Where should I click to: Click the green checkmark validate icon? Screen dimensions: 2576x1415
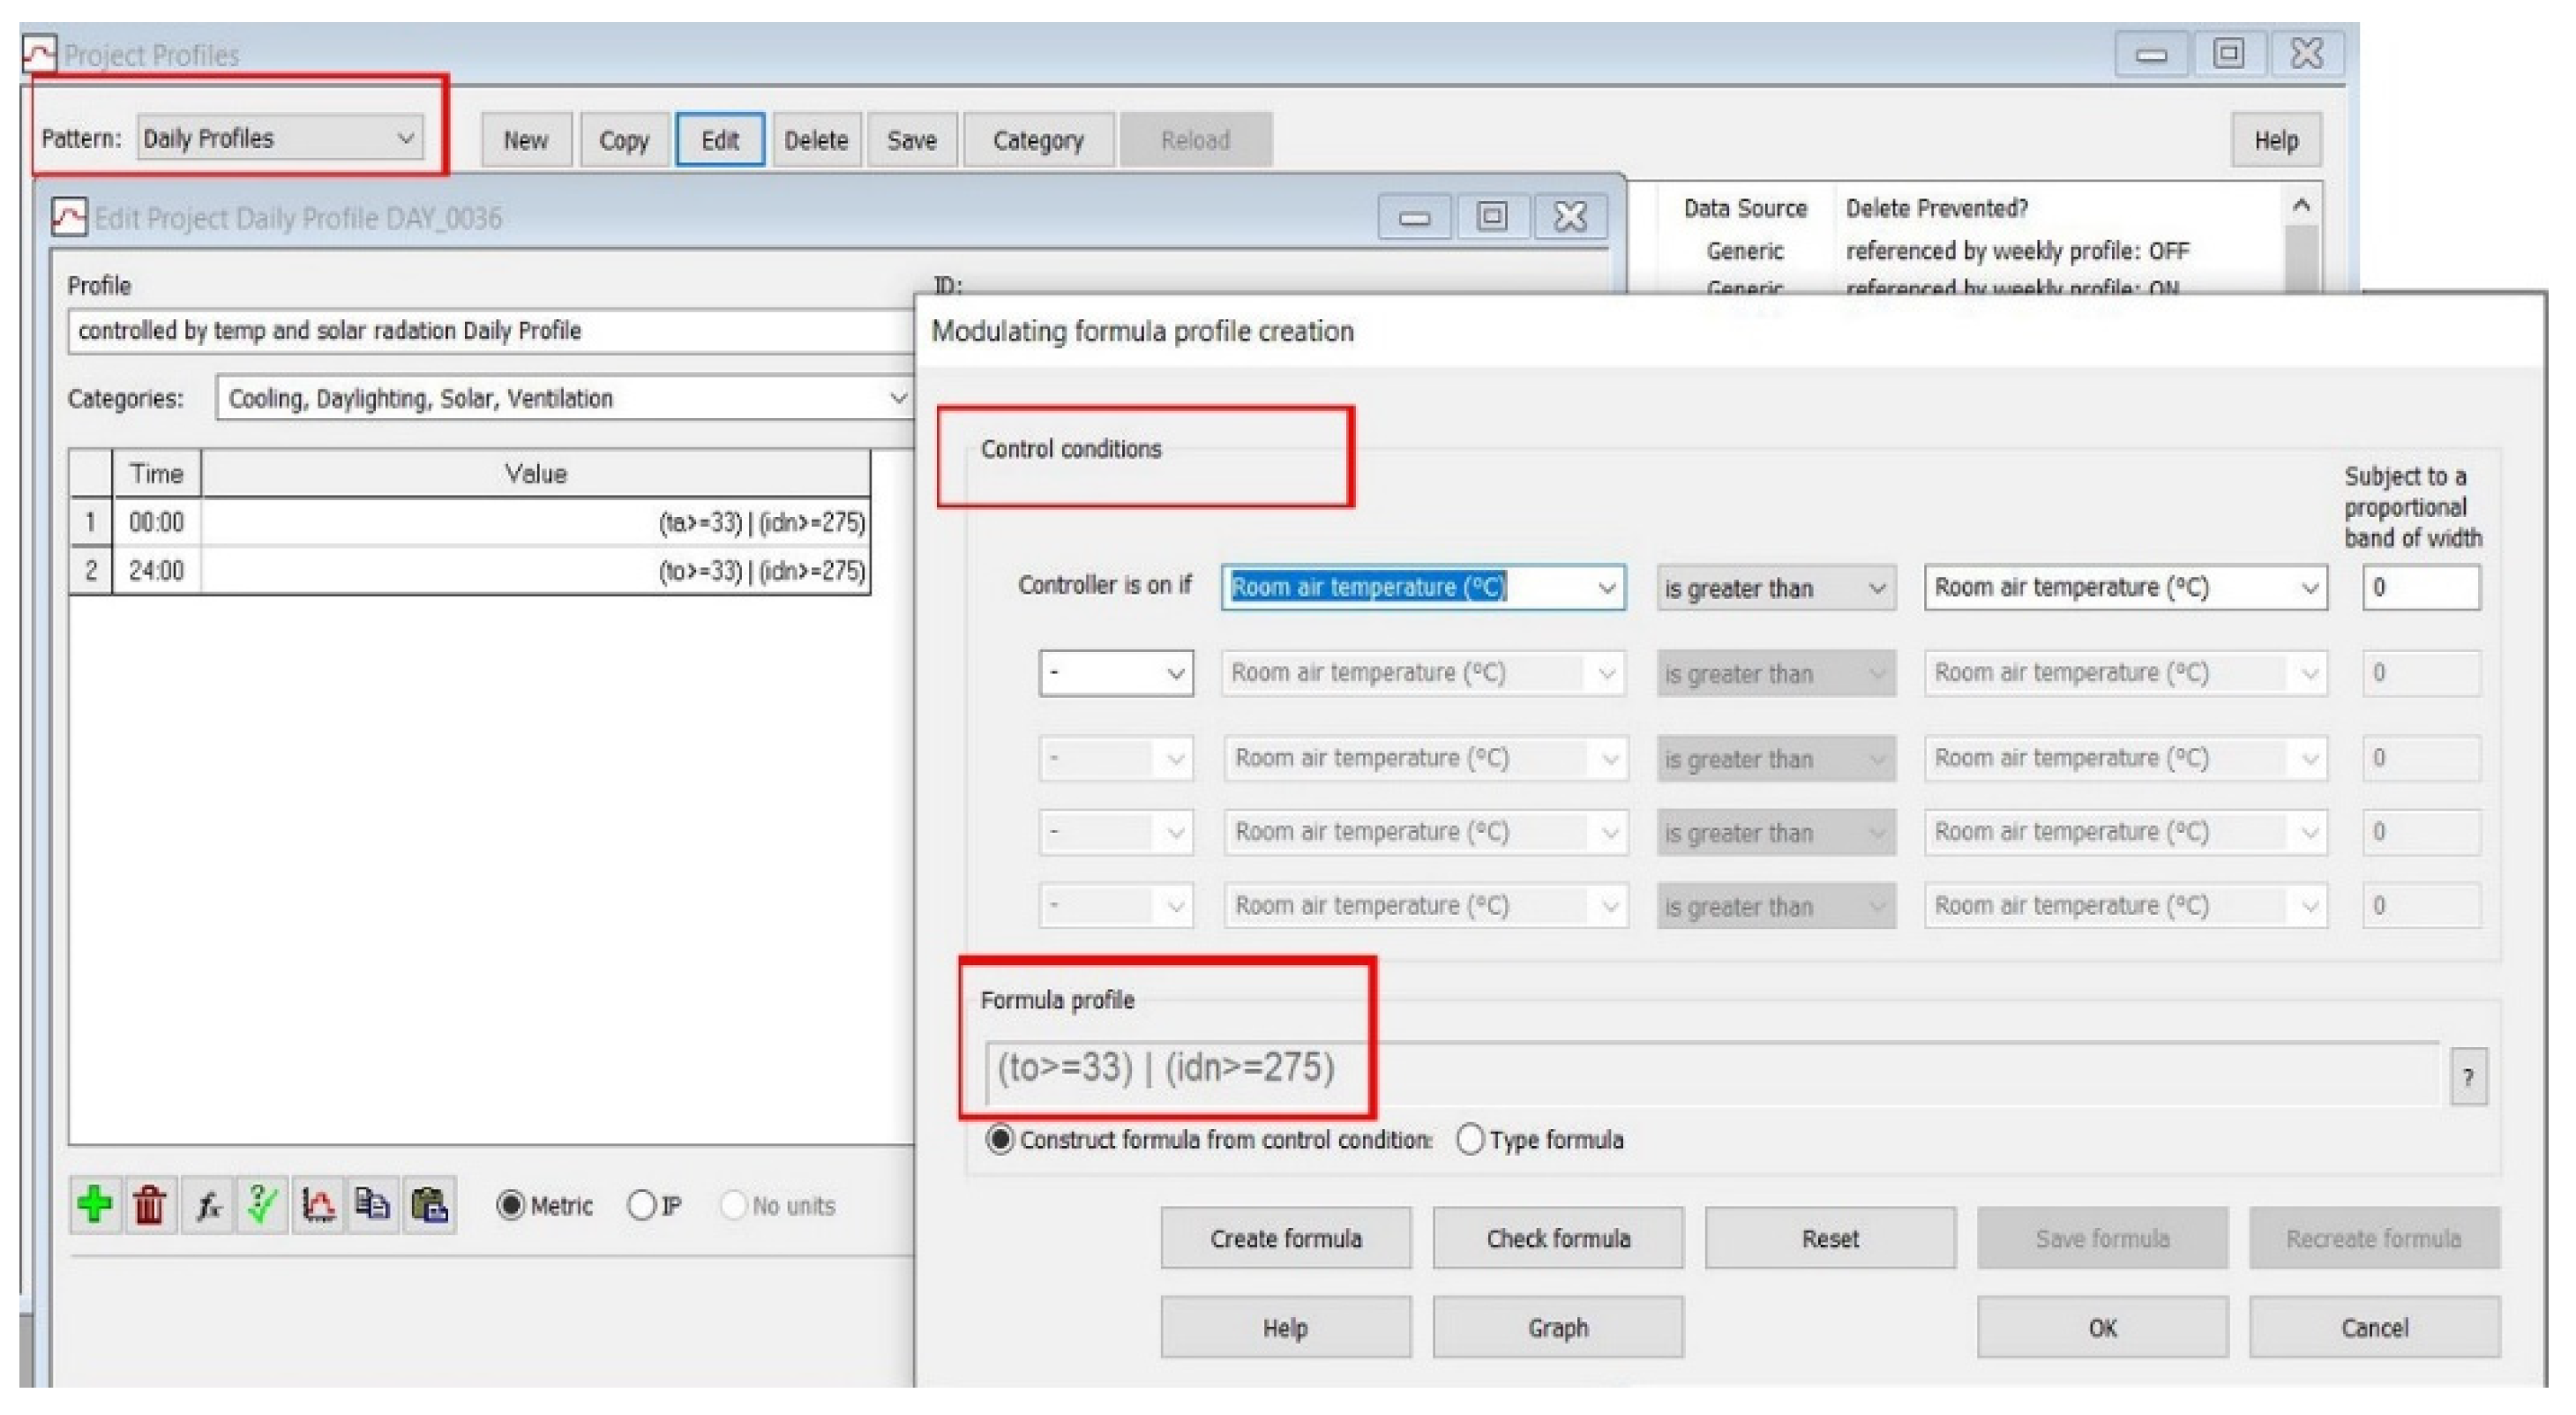(262, 1204)
